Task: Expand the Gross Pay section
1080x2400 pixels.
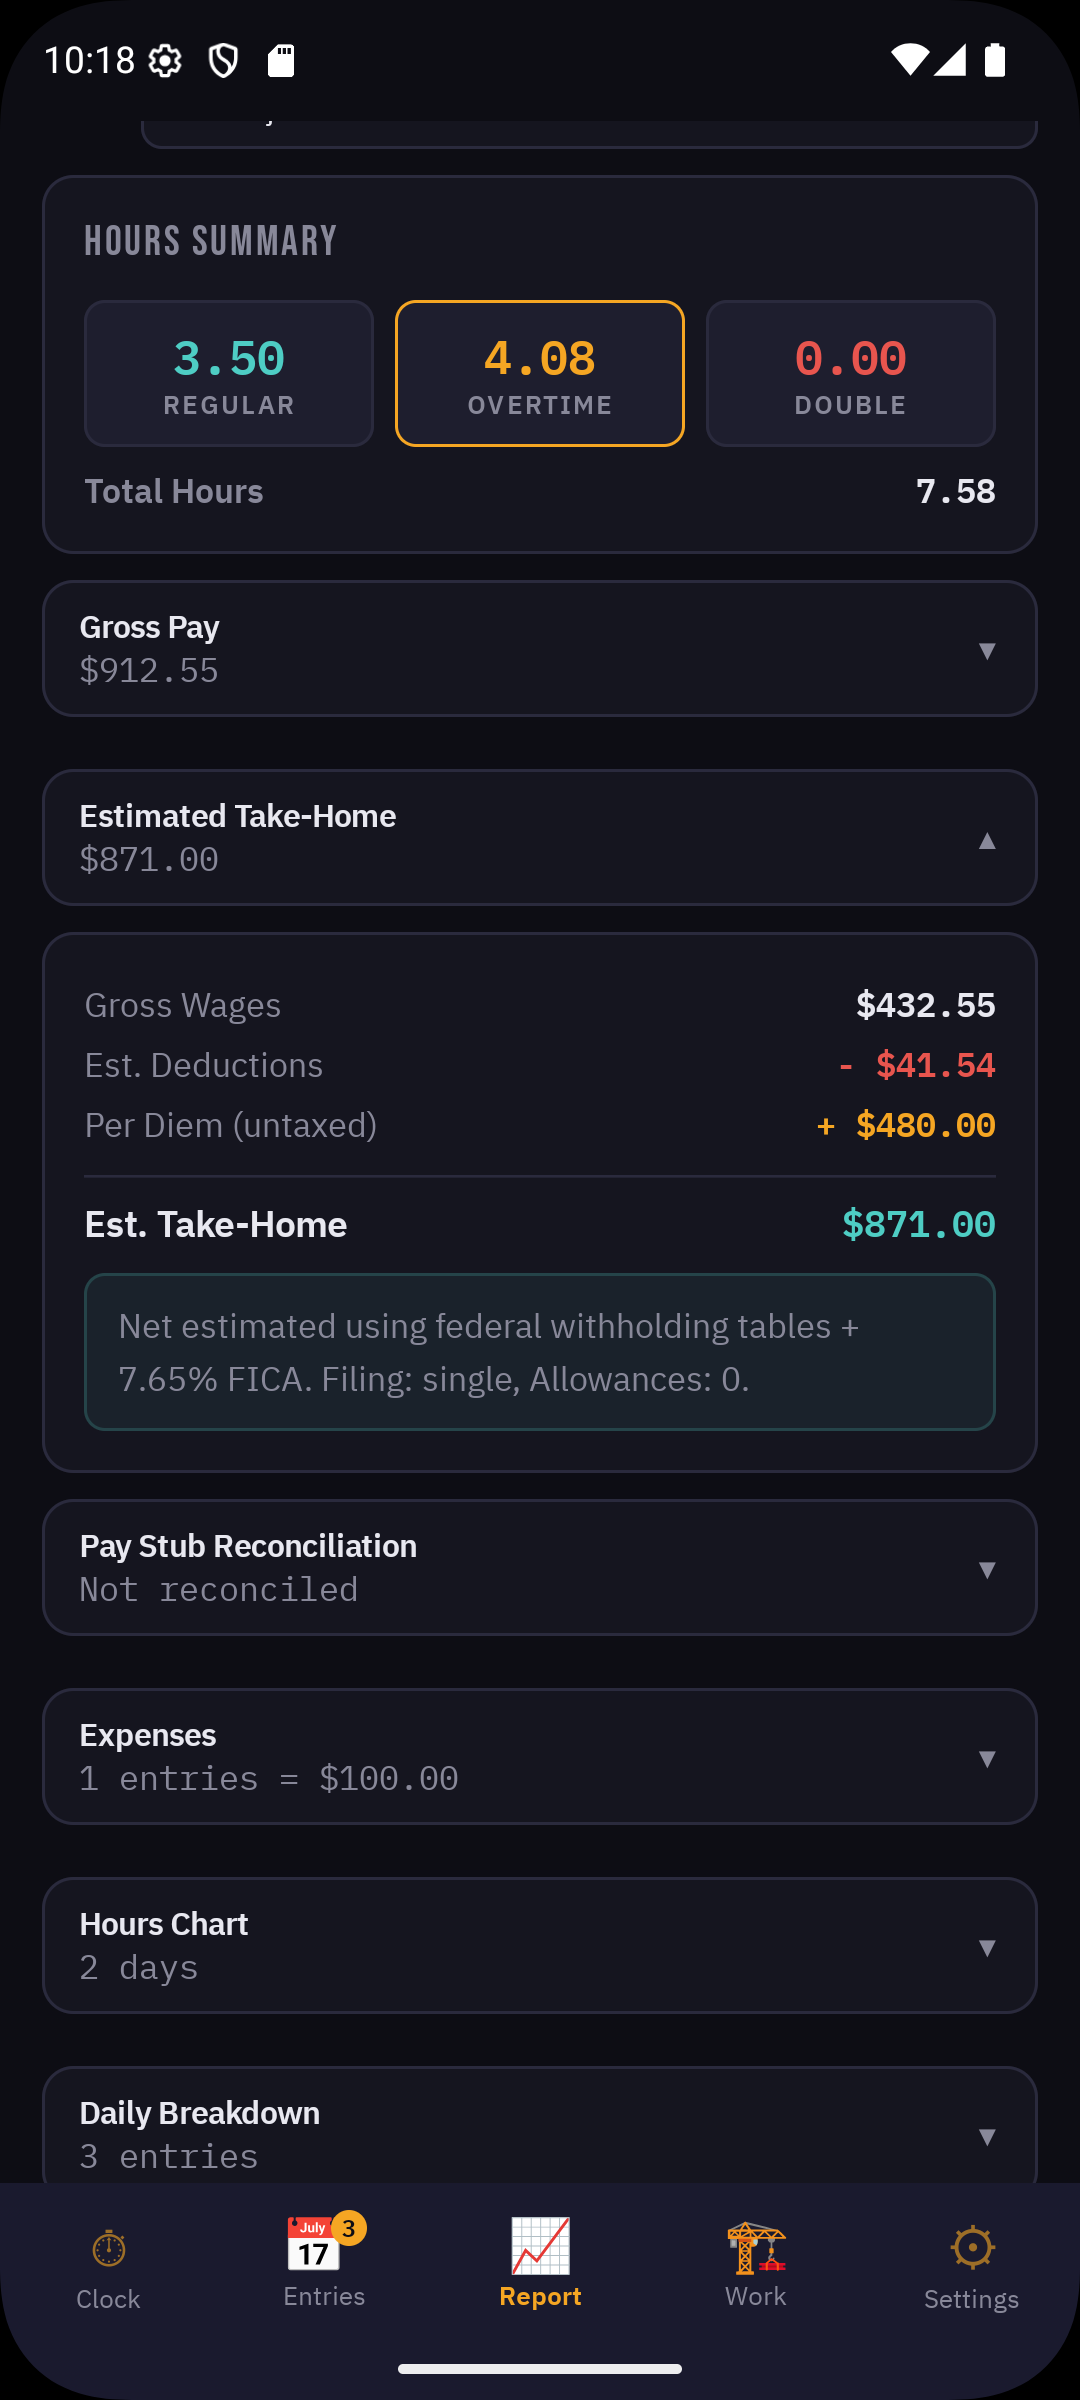Action: (540, 648)
